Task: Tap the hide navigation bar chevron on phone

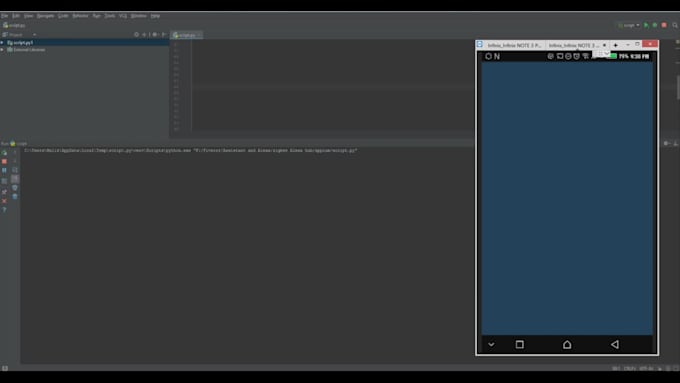Action: tap(491, 344)
